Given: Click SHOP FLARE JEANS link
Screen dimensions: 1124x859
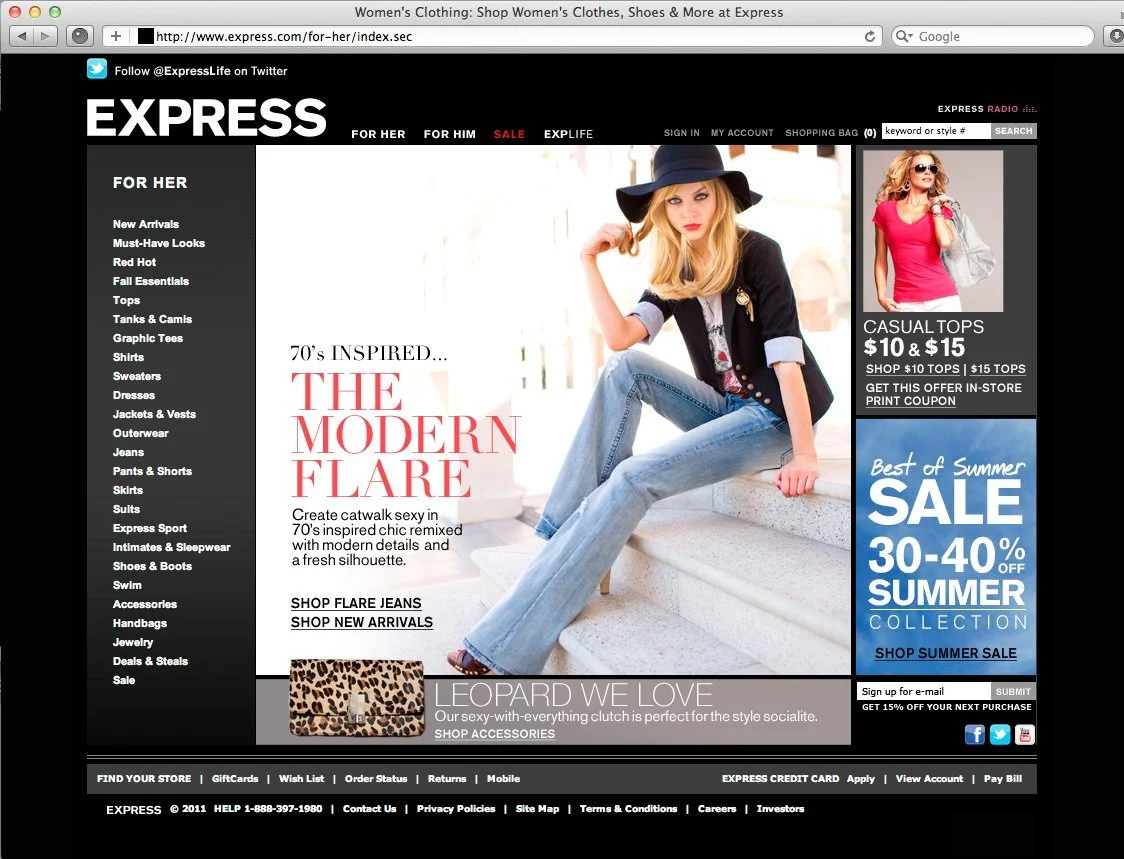Looking at the screenshot, I should click(x=356, y=603).
